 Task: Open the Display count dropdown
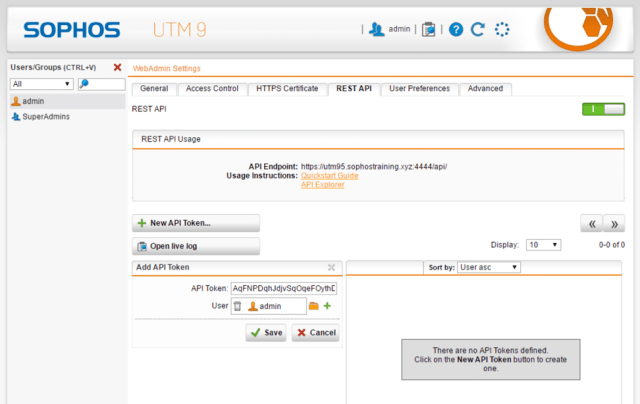coord(543,245)
